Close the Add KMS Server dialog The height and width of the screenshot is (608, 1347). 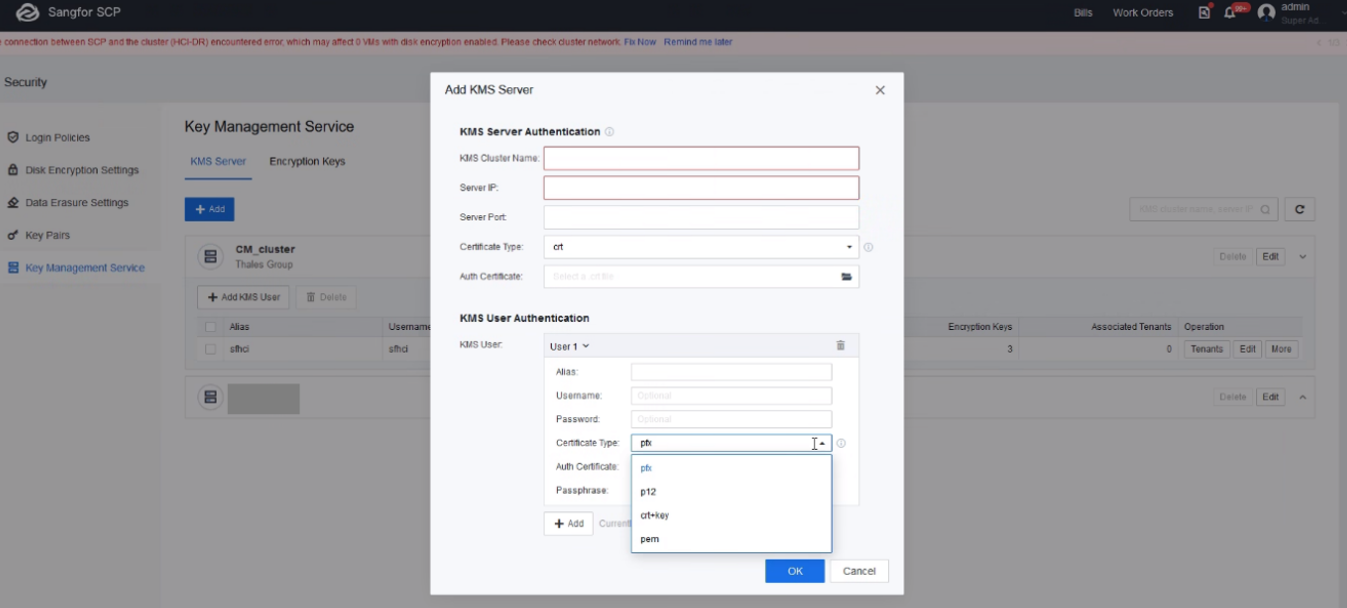[x=880, y=90]
